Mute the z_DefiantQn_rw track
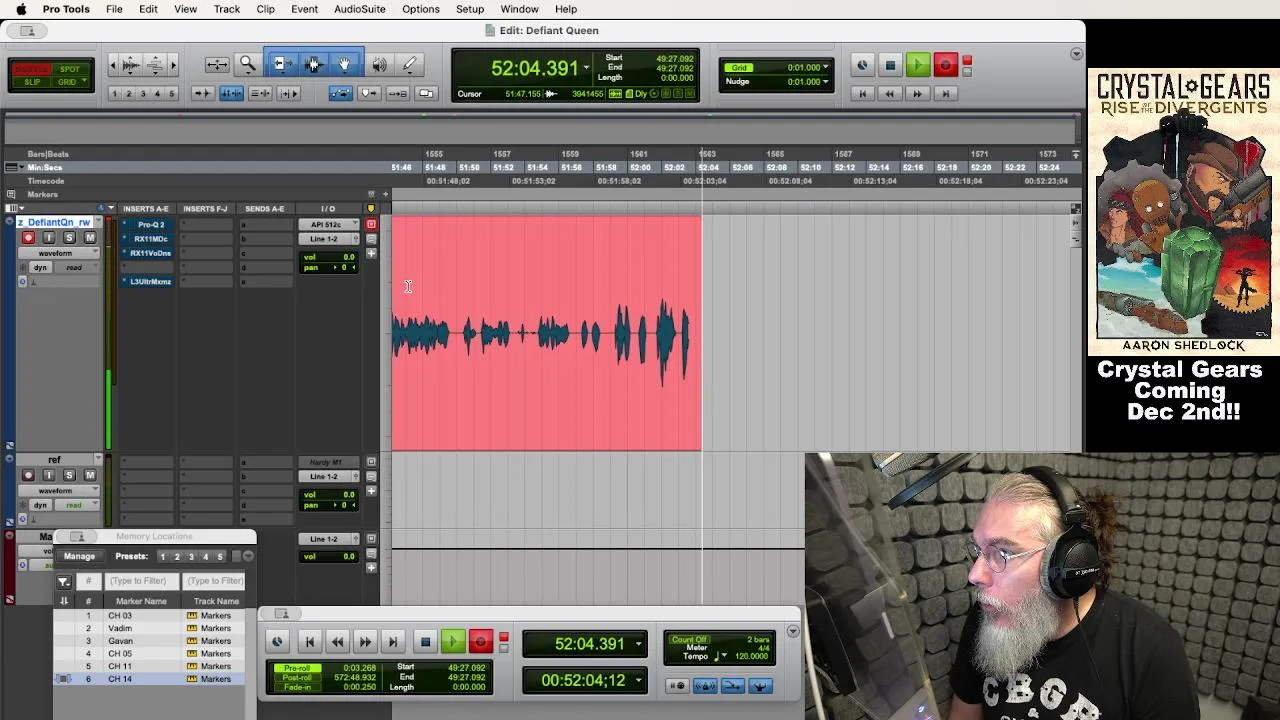This screenshot has height=720, width=1280. click(90, 238)
